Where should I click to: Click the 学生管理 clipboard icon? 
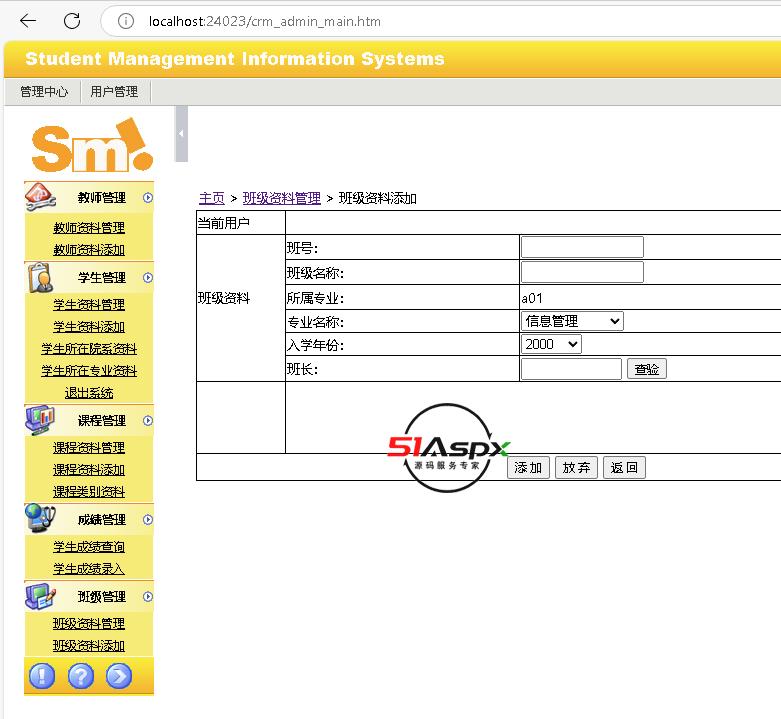[x=41, y=277]
